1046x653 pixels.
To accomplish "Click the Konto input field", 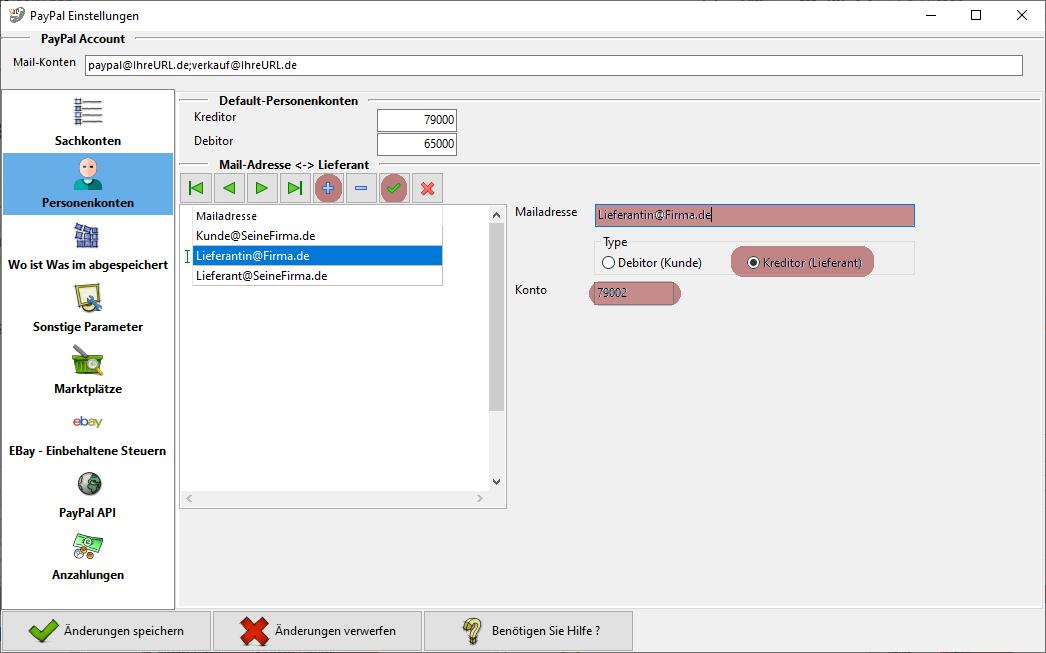I will point(634,293).
